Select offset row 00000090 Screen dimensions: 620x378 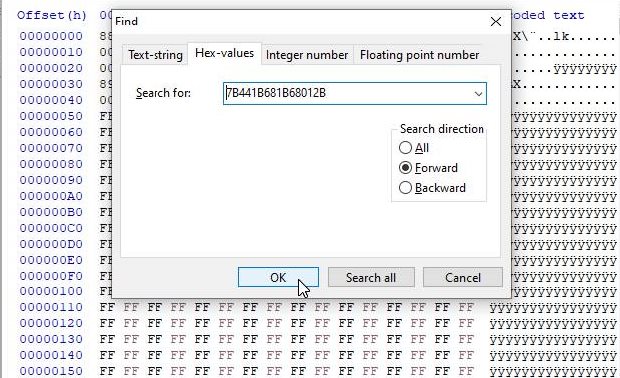point(51,180)
